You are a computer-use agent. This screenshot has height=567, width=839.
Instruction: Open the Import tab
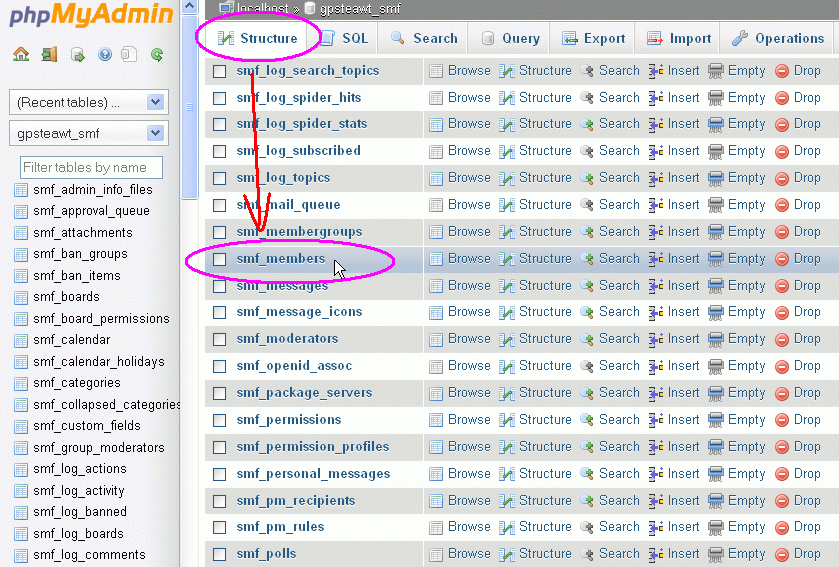pyautogui.click(x=678, y=39)
